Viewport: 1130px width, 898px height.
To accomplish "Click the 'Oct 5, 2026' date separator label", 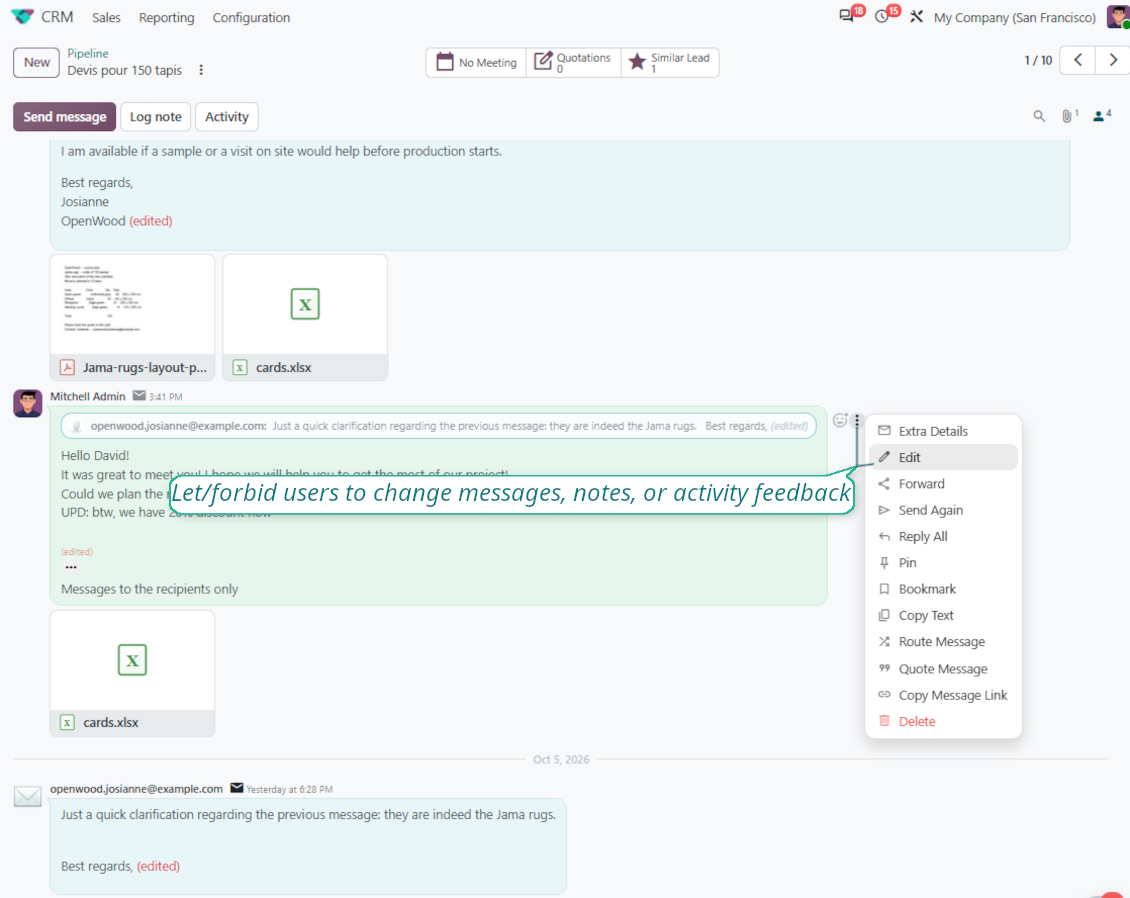I will click(x=561, y=760).
